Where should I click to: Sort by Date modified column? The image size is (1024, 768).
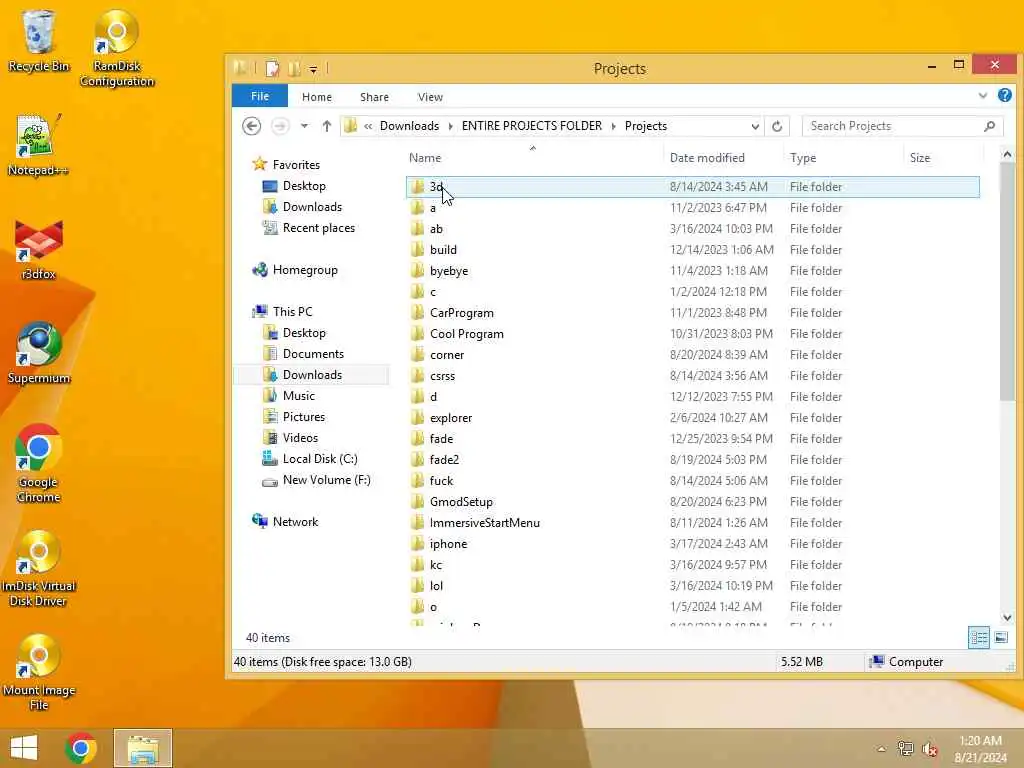[723, 157]
